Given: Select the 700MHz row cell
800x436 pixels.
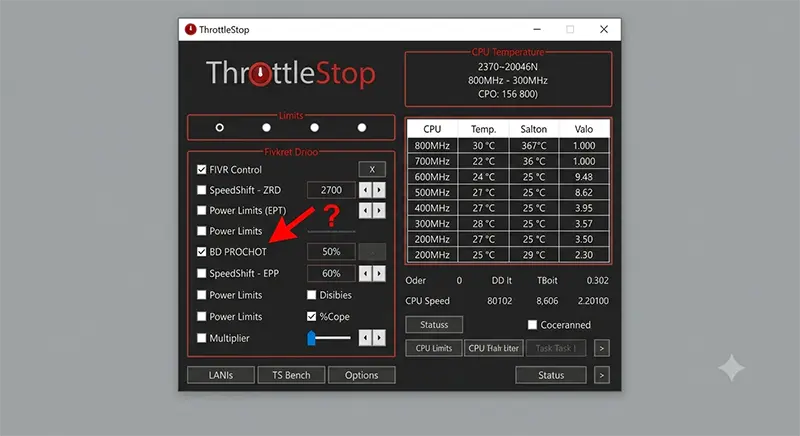Looking at the screenshot, I should pyautogui.click(x=432, y=161).
